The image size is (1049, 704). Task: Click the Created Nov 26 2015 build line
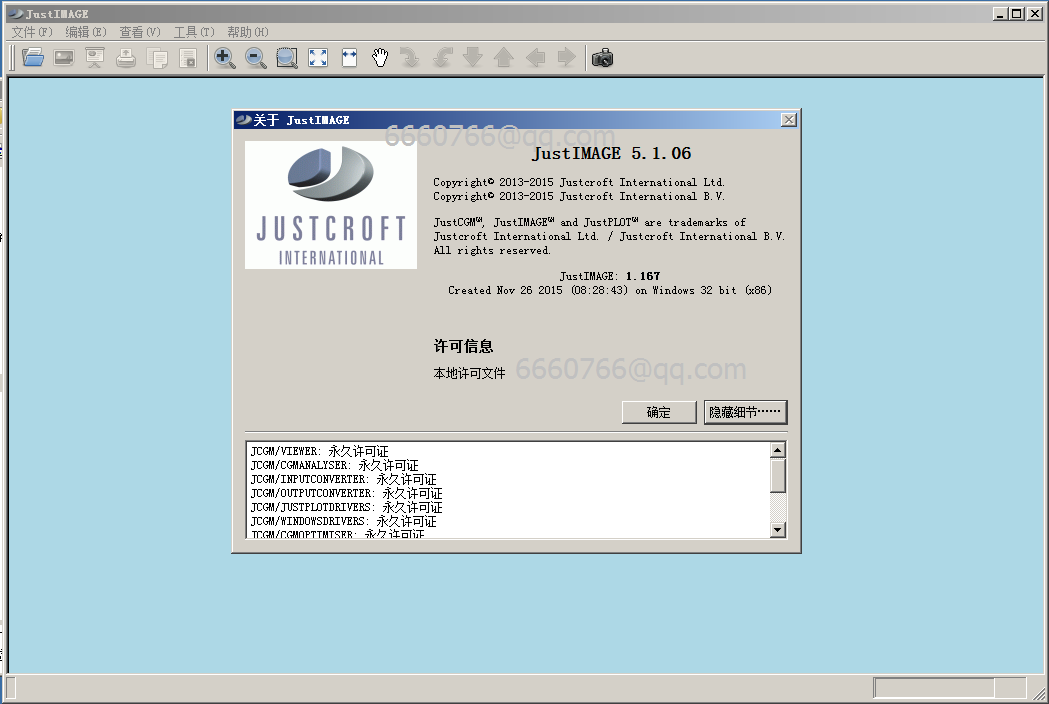click(609, 290)
